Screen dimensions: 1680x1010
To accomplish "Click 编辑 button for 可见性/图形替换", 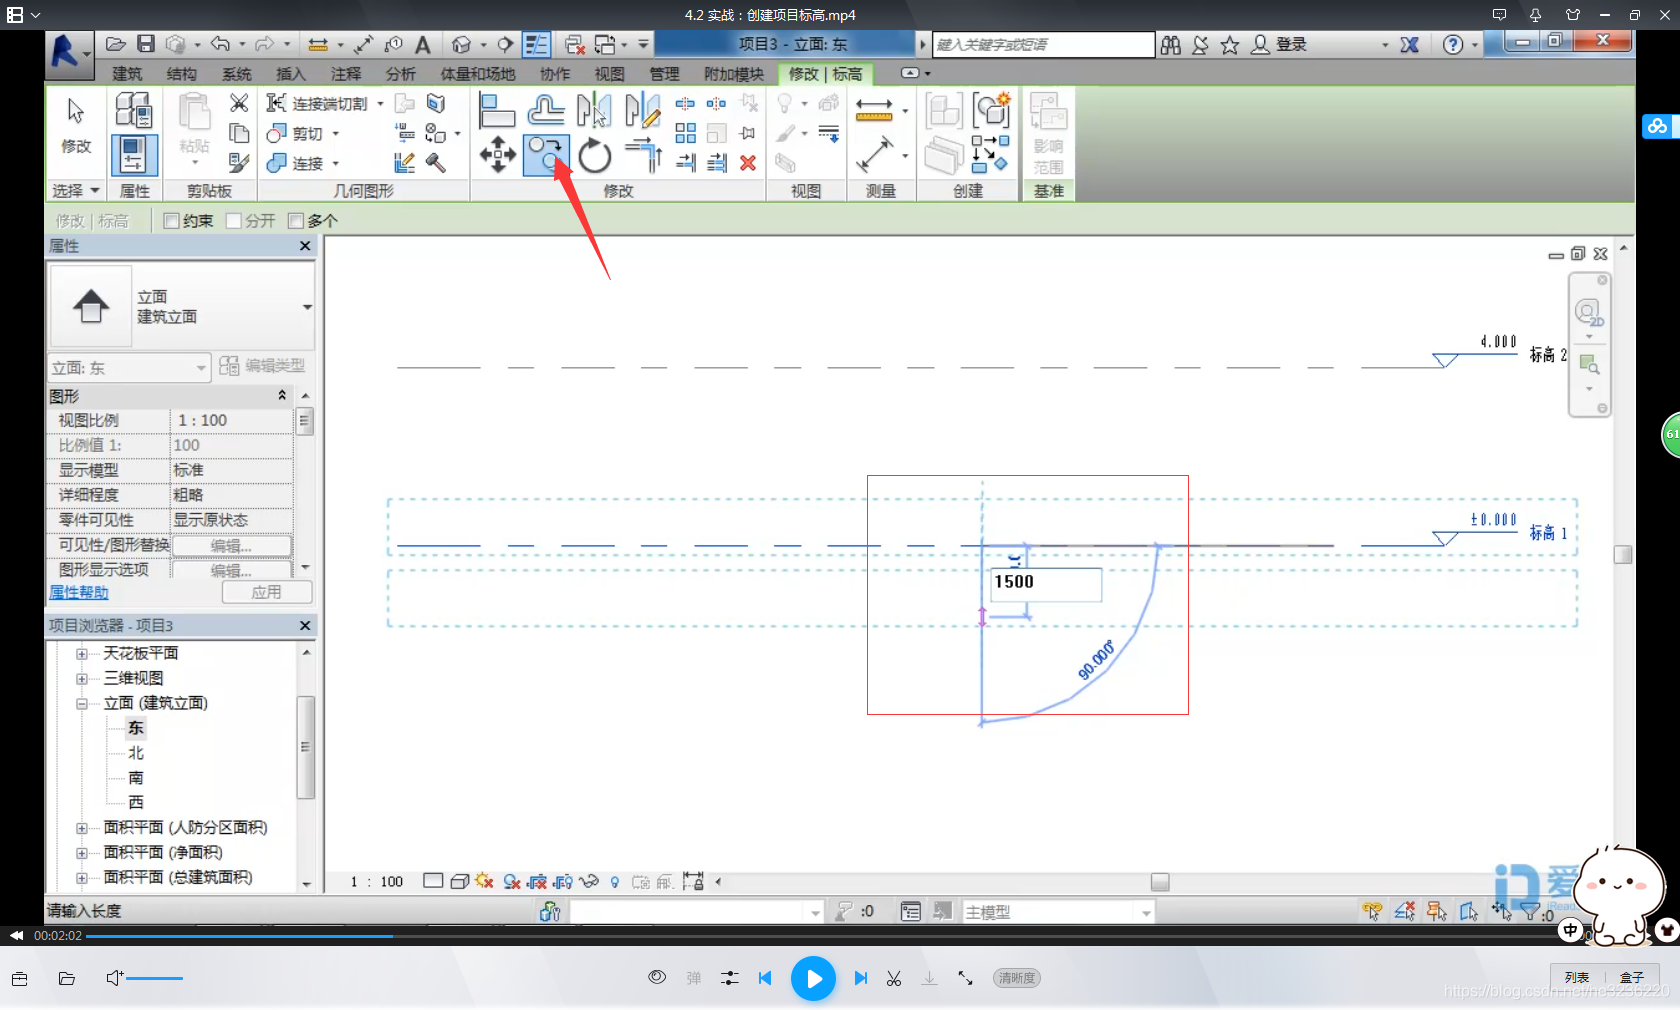I will [x=232, y=546].
